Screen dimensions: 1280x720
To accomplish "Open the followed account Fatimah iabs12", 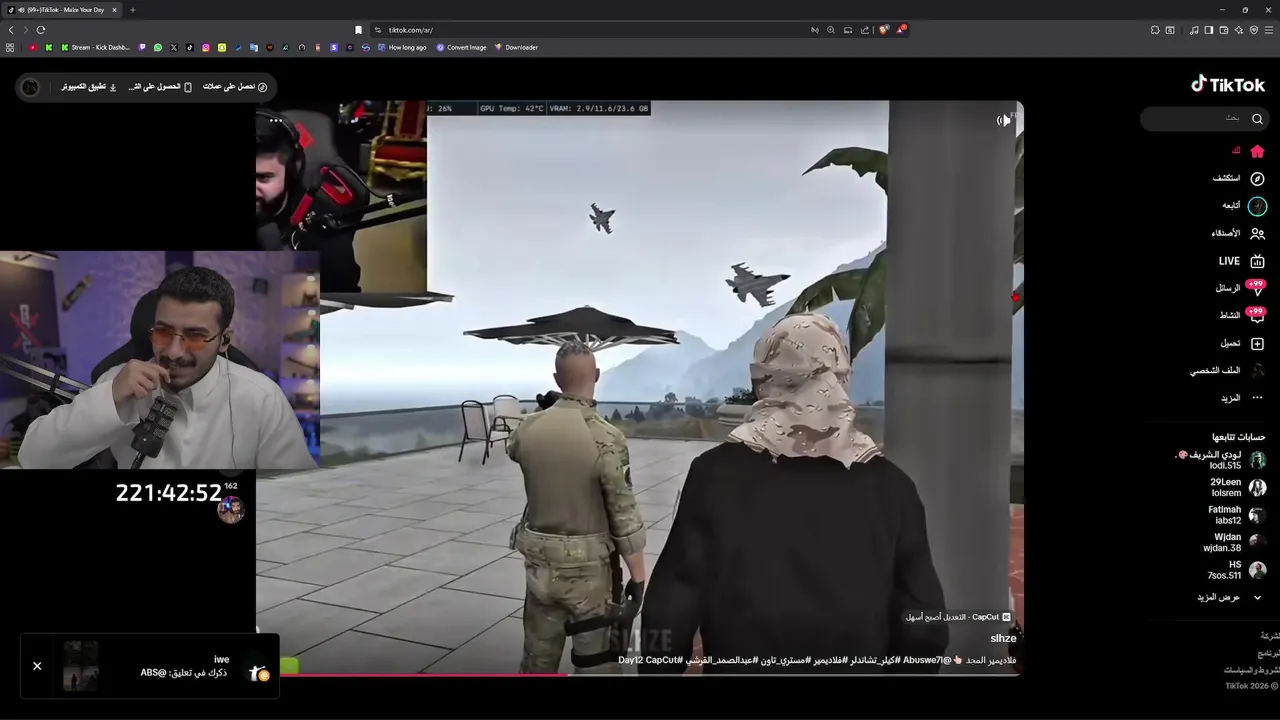I will (x=1237, y=515).
